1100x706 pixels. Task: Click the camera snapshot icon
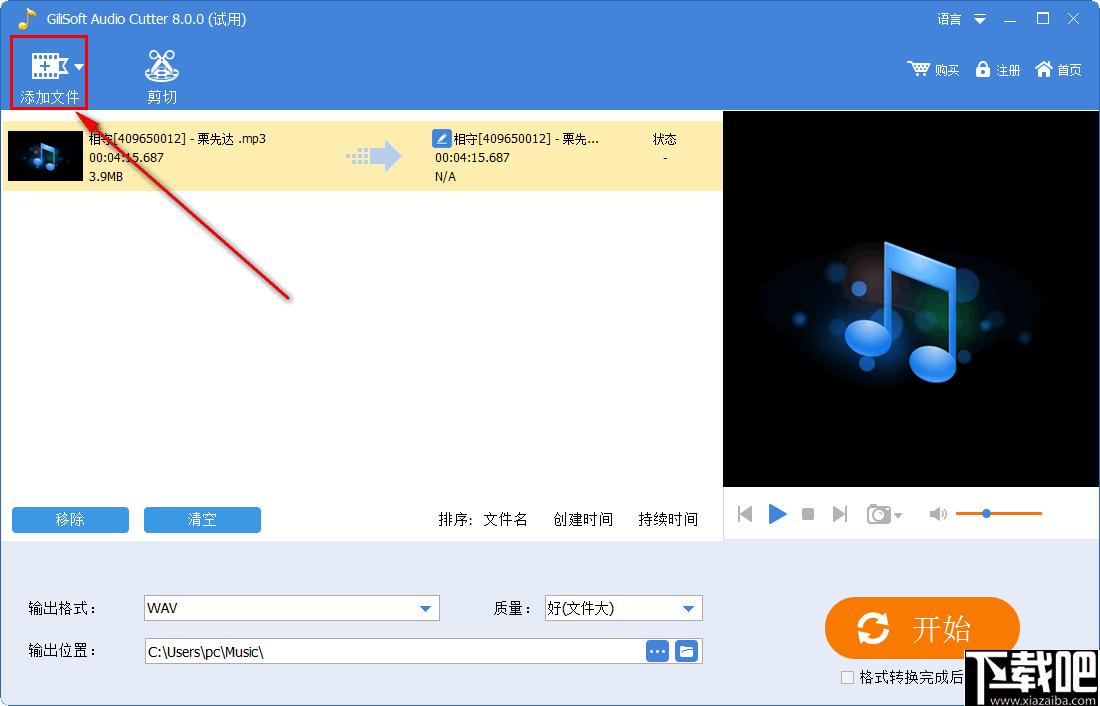click(878, 514)
